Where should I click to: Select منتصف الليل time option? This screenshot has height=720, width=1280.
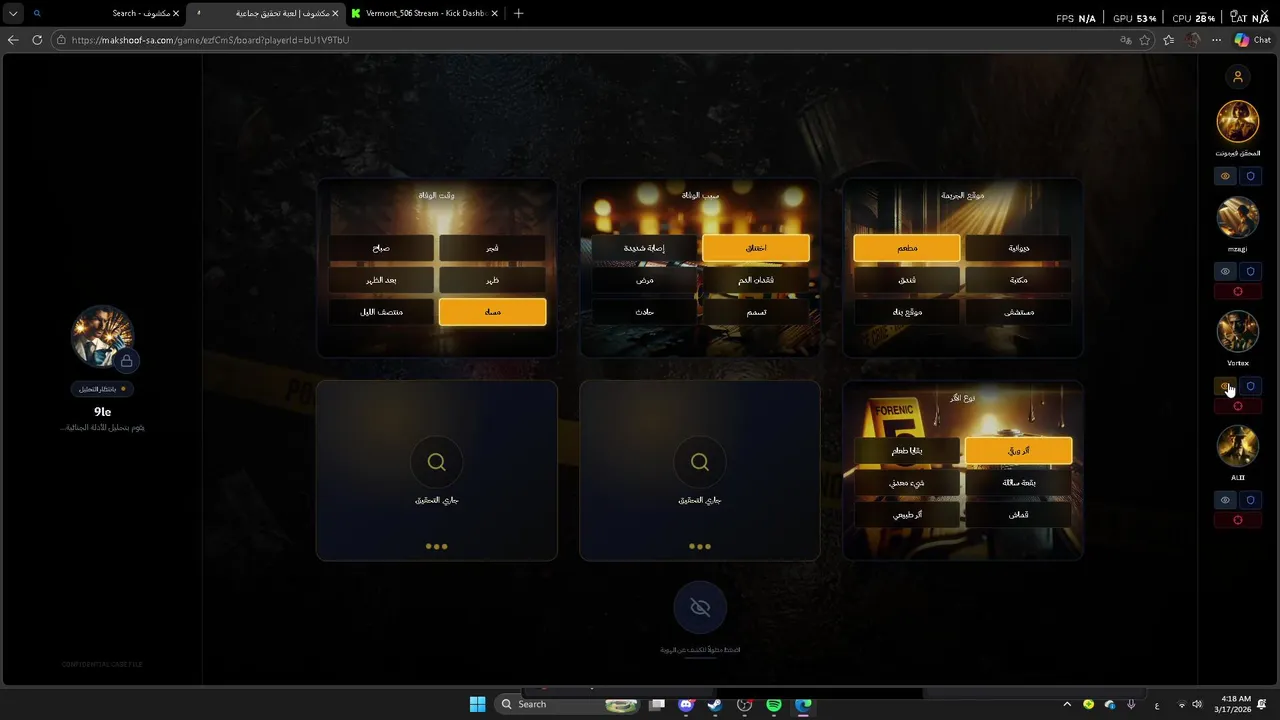tap(381, 312)
